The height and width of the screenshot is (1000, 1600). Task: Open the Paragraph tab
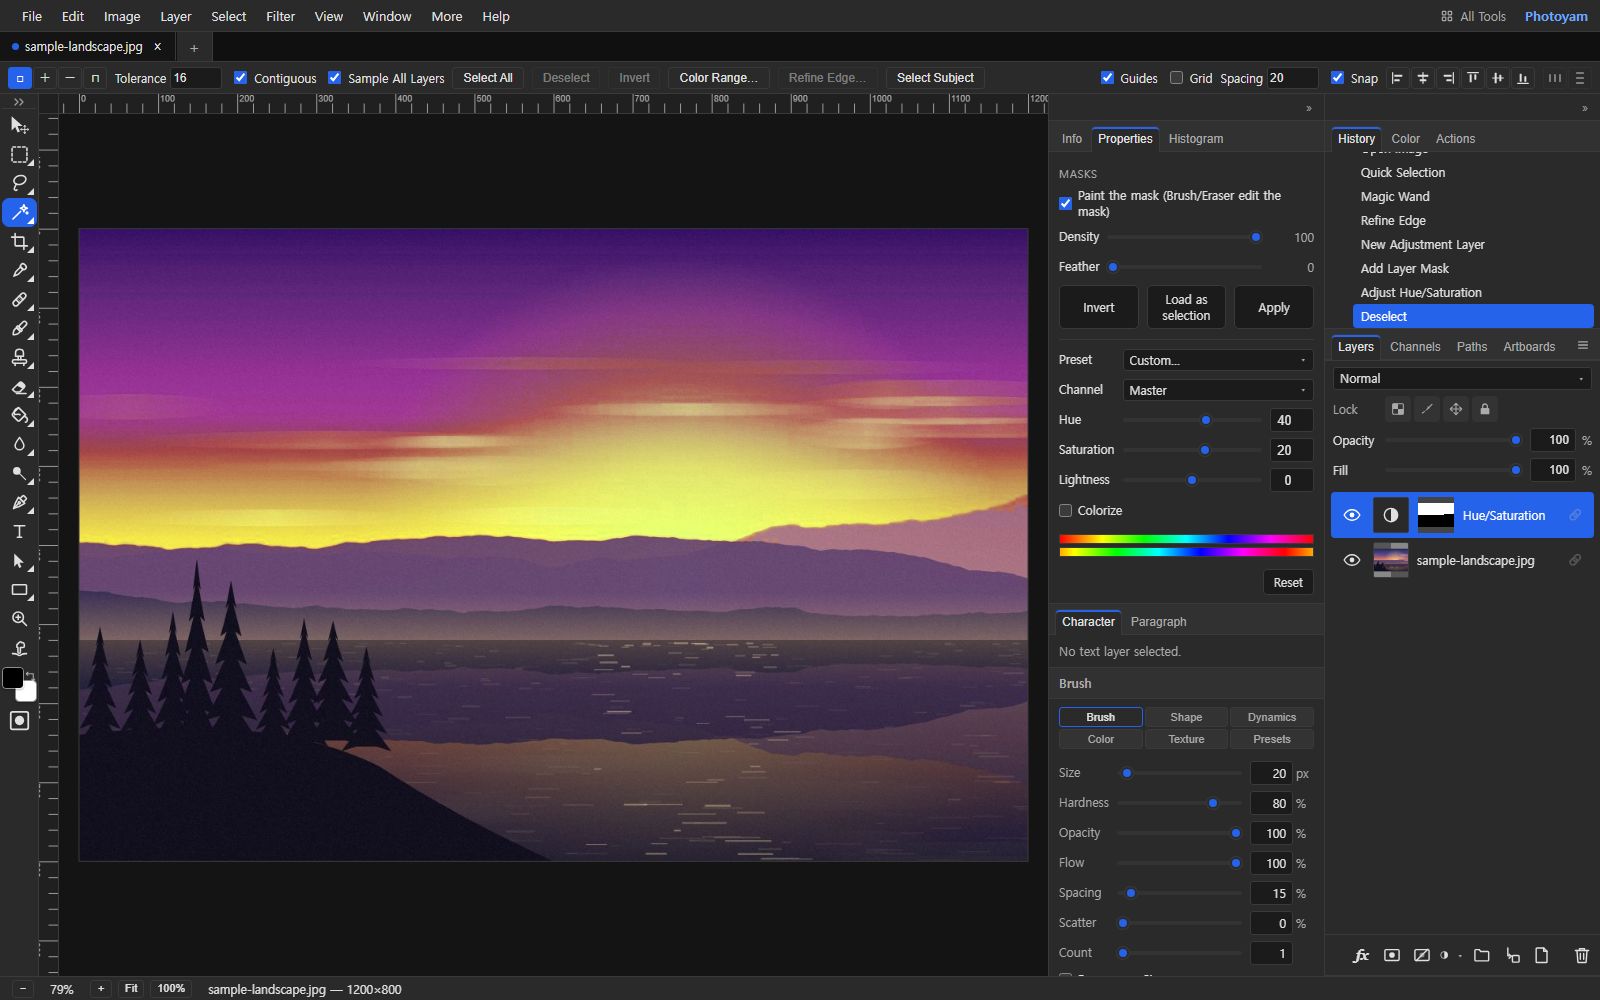click(1158, 622)
